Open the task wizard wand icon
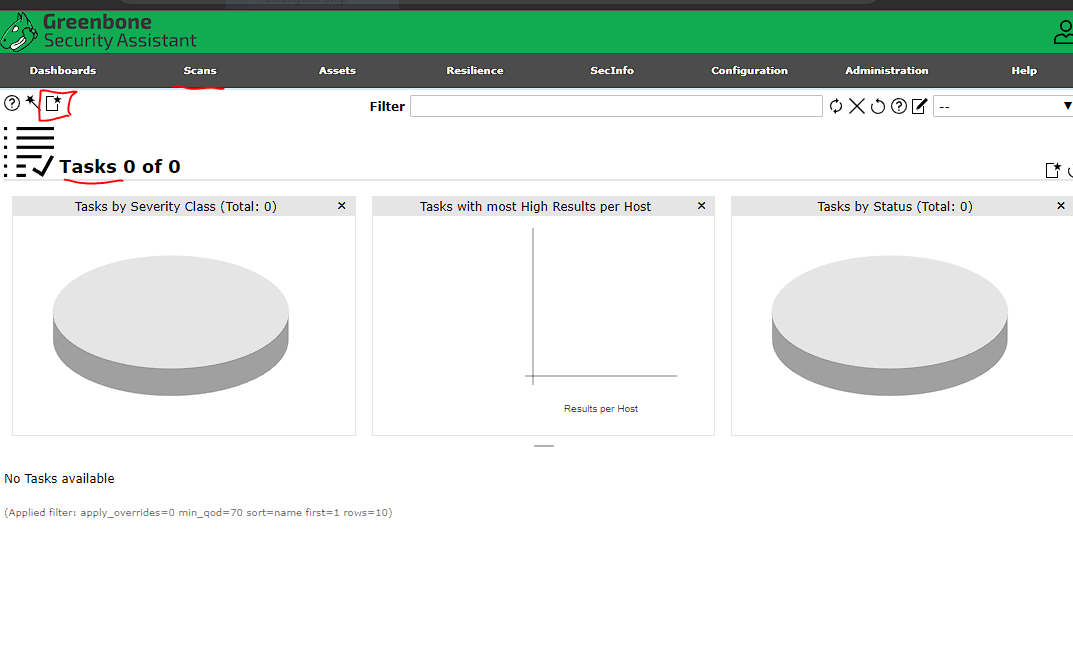 point(32,103)
